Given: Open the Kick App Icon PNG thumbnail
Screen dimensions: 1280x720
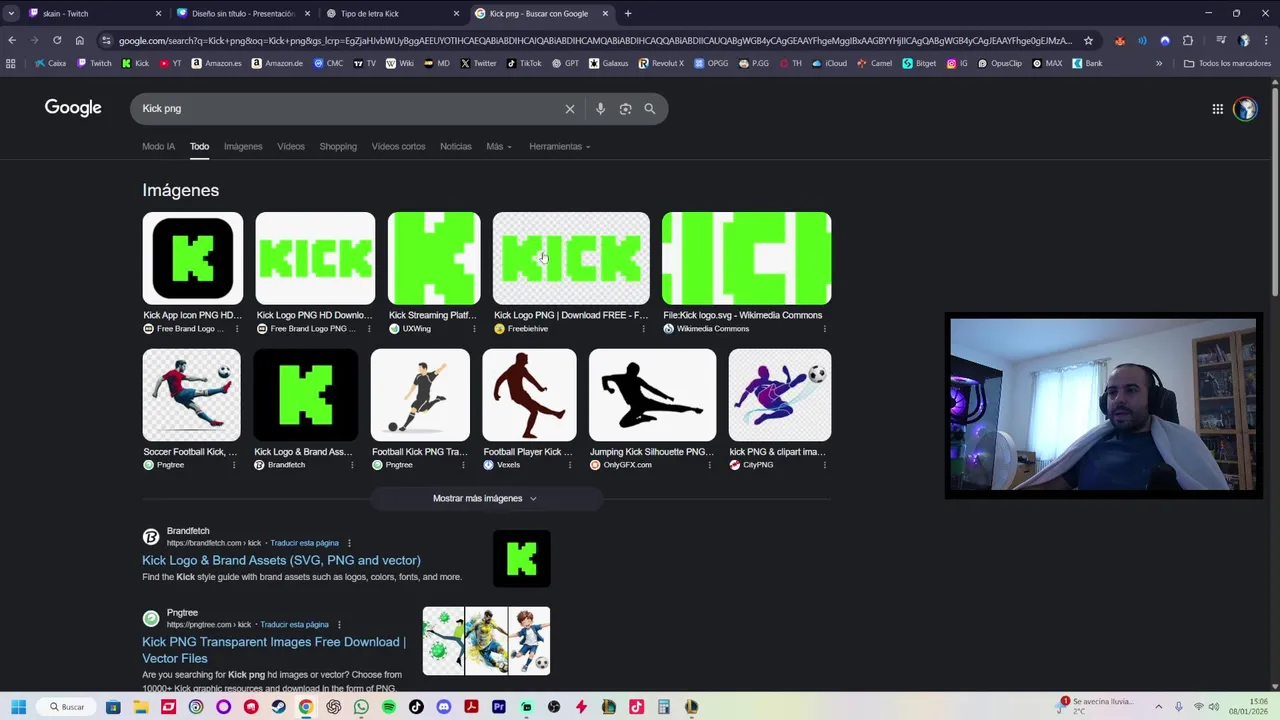Looking at the screenshot, I should [x=193, y=258].
